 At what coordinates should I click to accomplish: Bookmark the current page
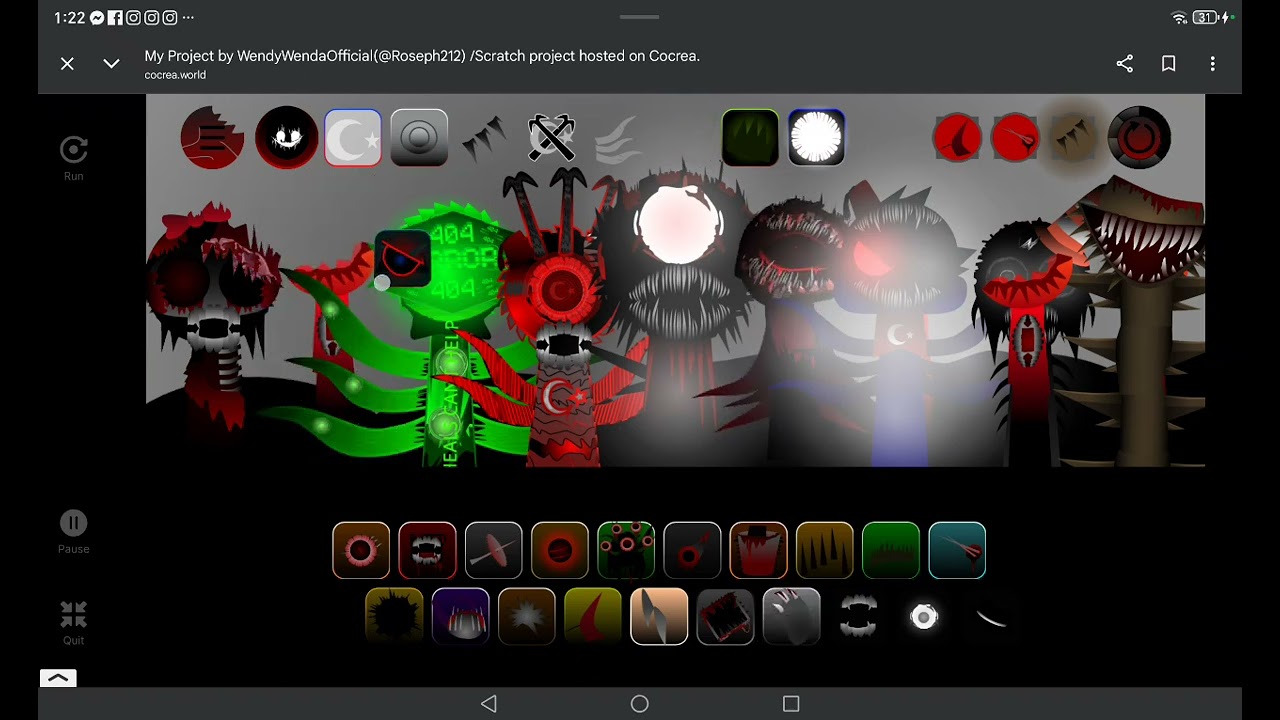pos(1168,63)
